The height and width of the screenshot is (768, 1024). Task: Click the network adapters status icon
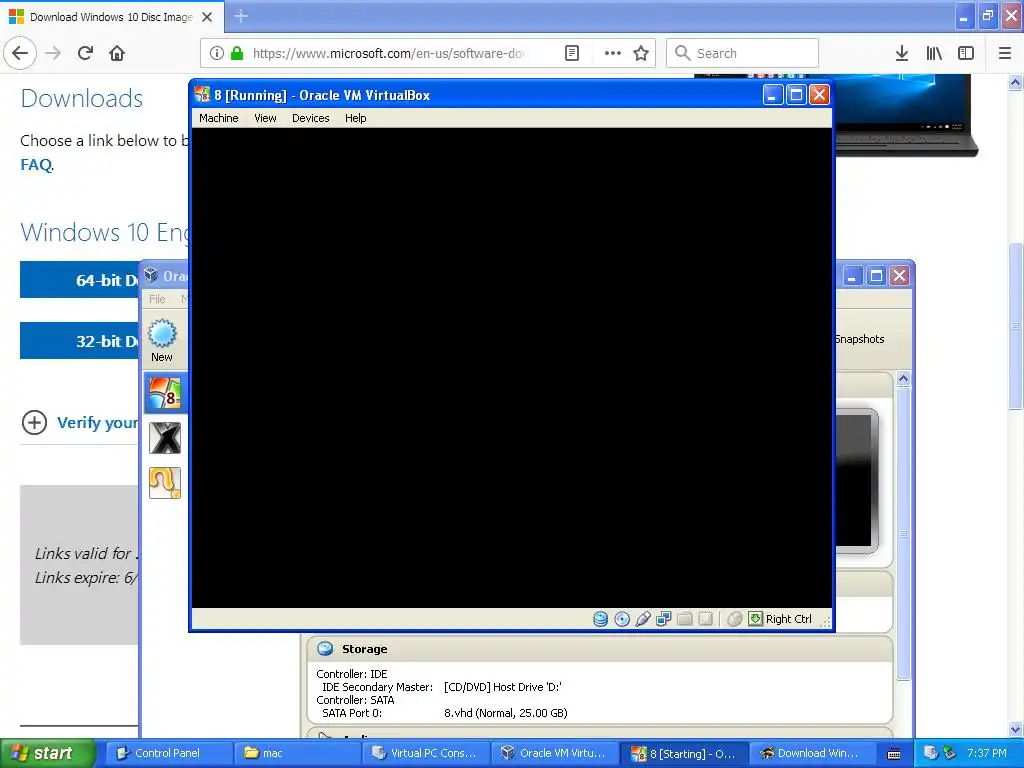664,618
